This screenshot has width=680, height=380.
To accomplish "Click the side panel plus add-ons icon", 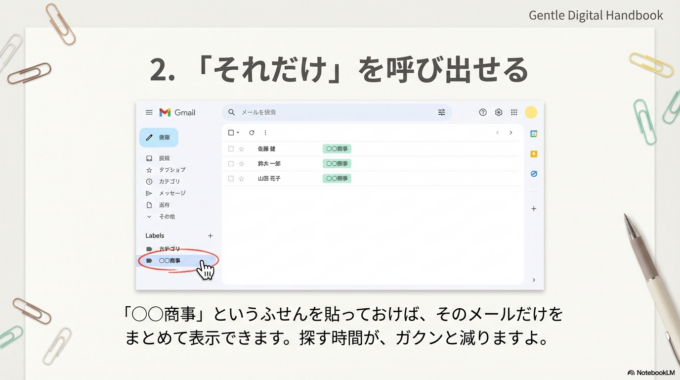I will 534,209.
